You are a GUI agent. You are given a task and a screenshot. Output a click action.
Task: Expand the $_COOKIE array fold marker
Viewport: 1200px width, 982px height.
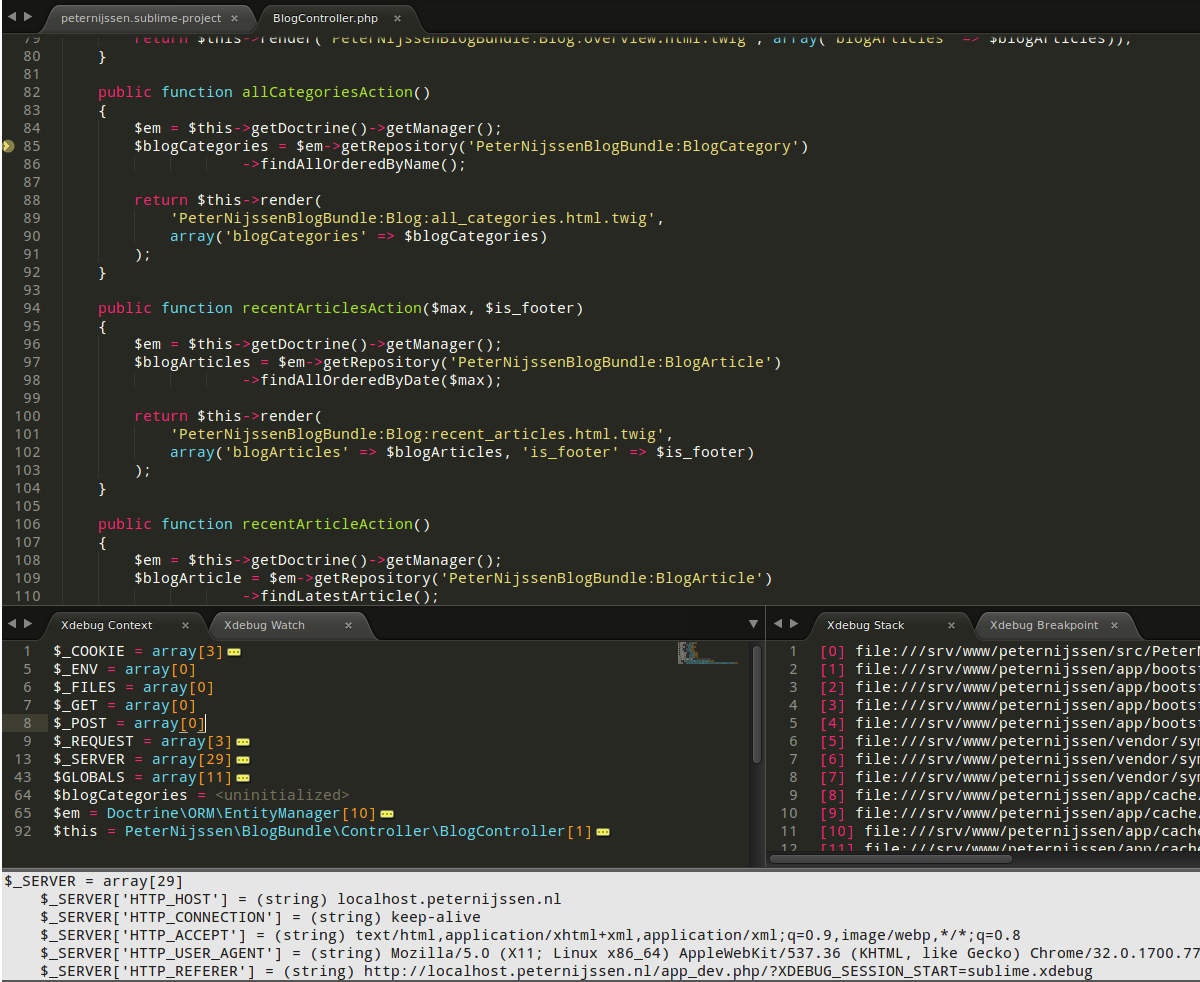pos(234,652)
